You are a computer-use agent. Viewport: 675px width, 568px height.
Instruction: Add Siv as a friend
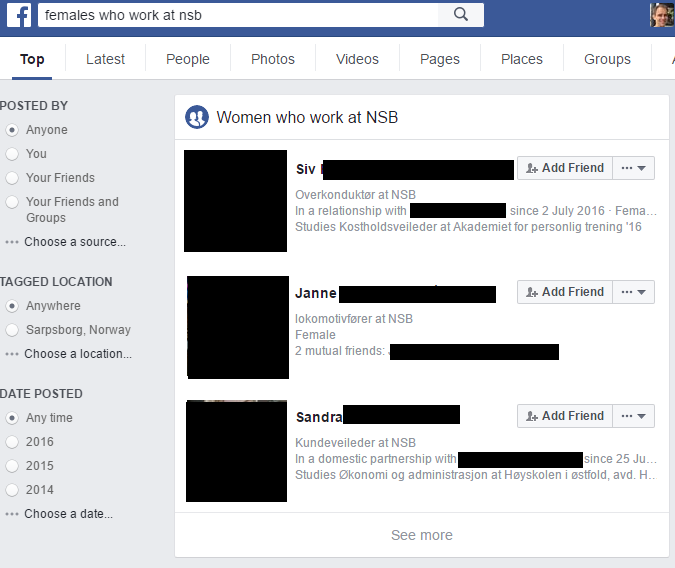[565, 168]
